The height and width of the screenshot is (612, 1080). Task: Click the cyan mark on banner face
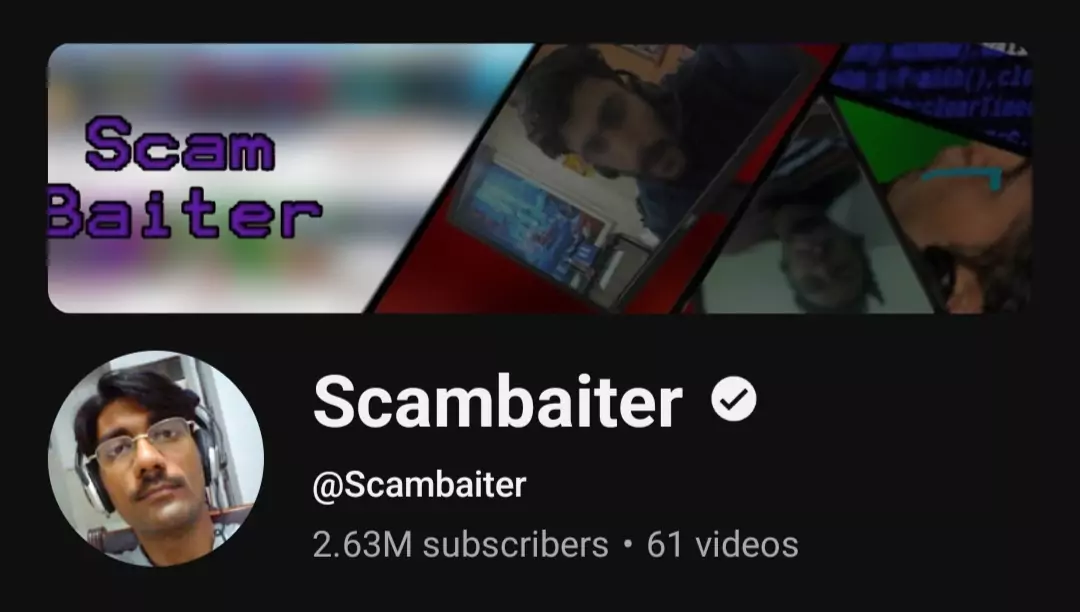tap(962, 176)
